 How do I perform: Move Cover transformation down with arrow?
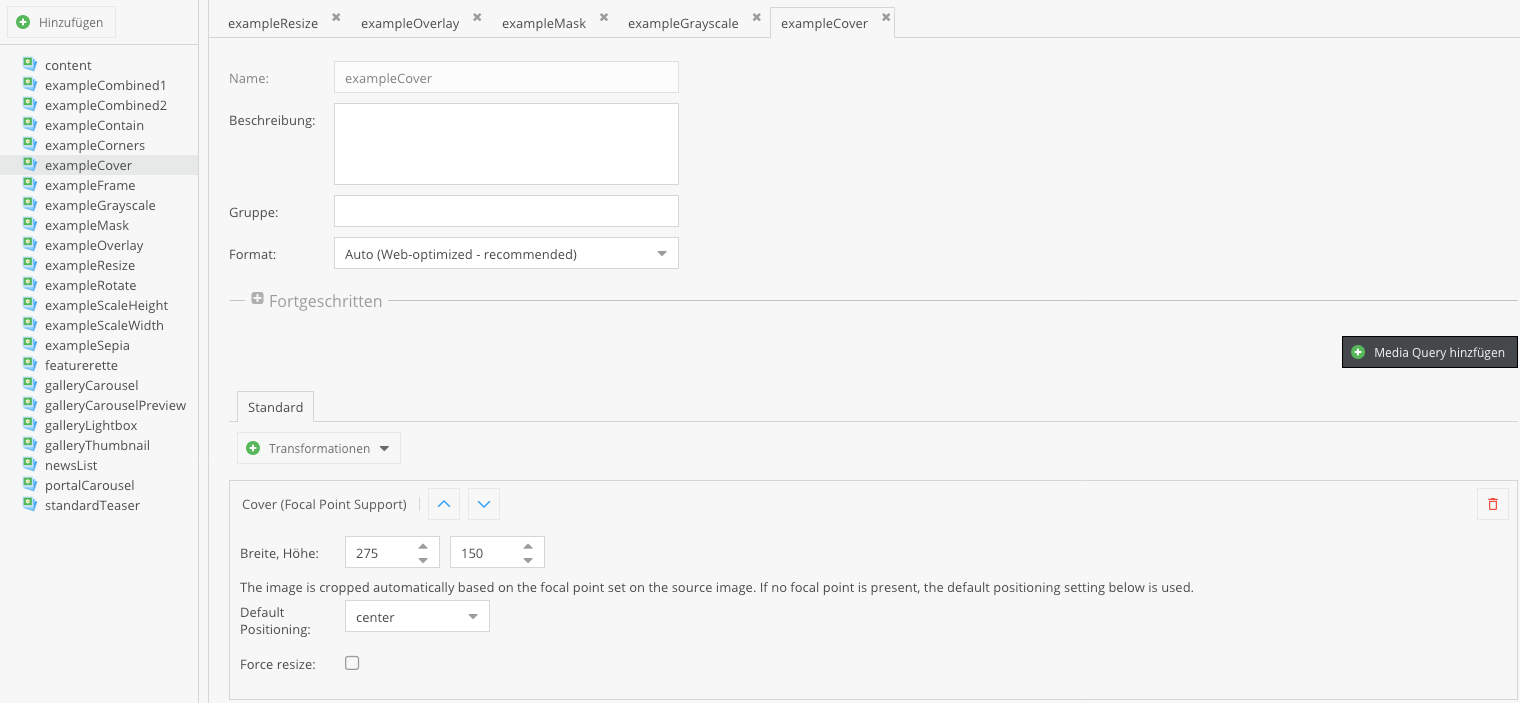coord(484,504)
